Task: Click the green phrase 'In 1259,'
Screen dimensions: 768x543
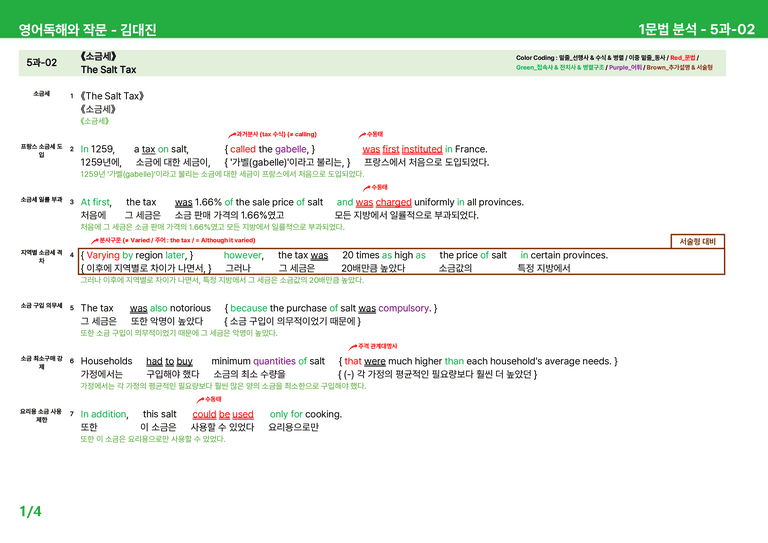Action: (x=97, y=149)
